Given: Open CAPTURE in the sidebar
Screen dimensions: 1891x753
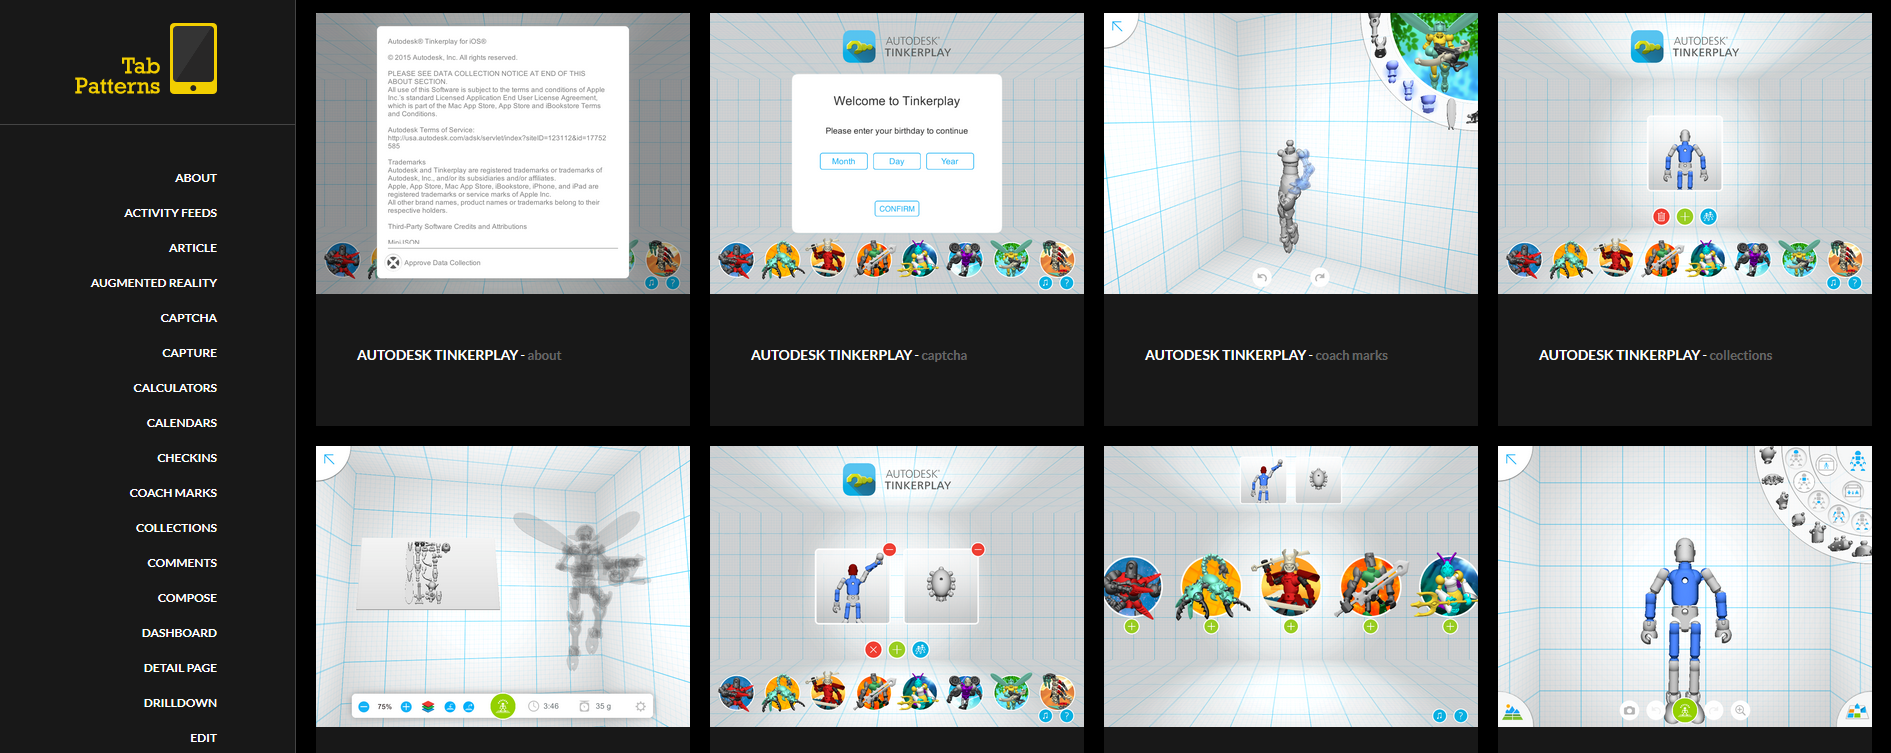Looking at the screenshot, I should coord(190,353).
